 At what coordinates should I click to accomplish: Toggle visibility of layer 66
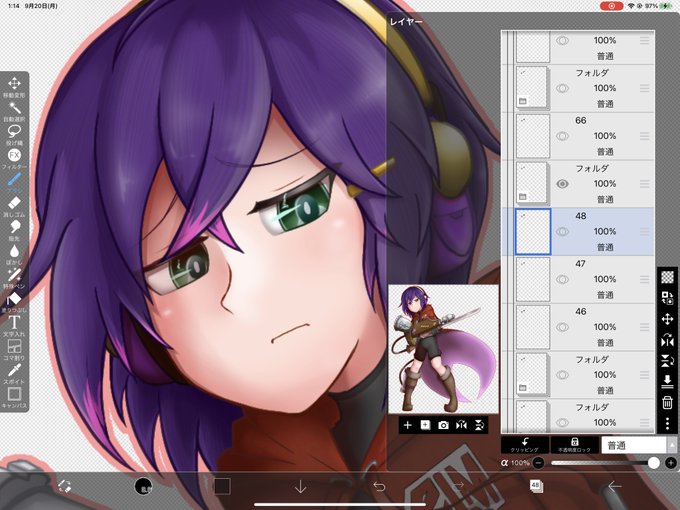coord(562,136)
